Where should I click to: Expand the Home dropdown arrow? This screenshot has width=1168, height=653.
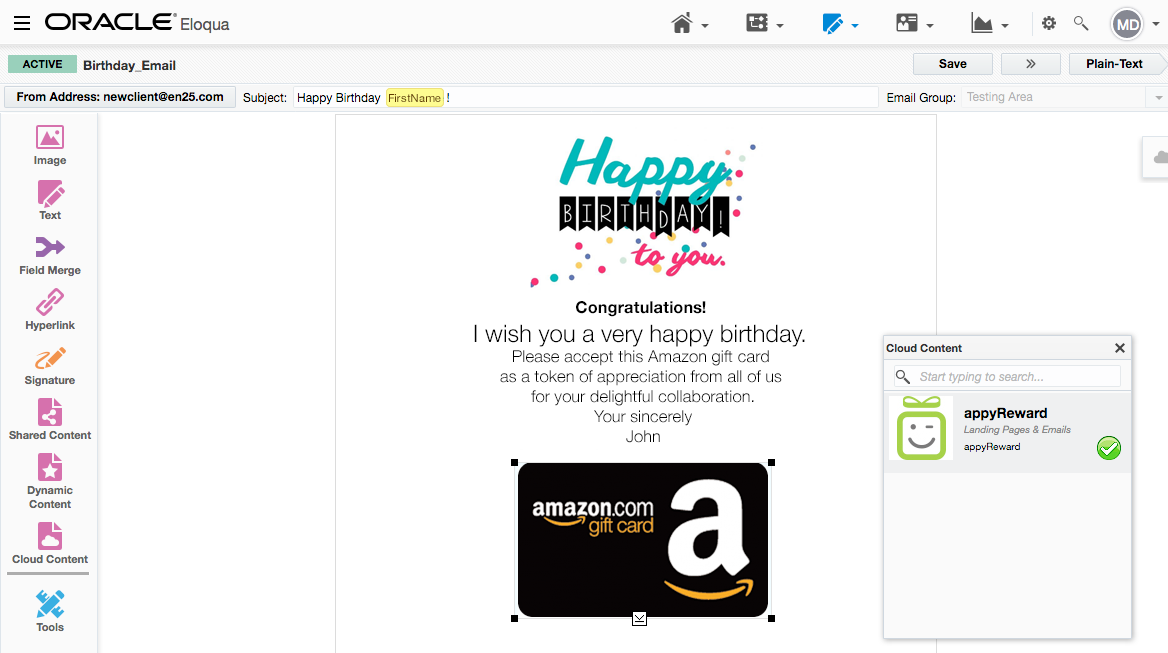(705, 26)
